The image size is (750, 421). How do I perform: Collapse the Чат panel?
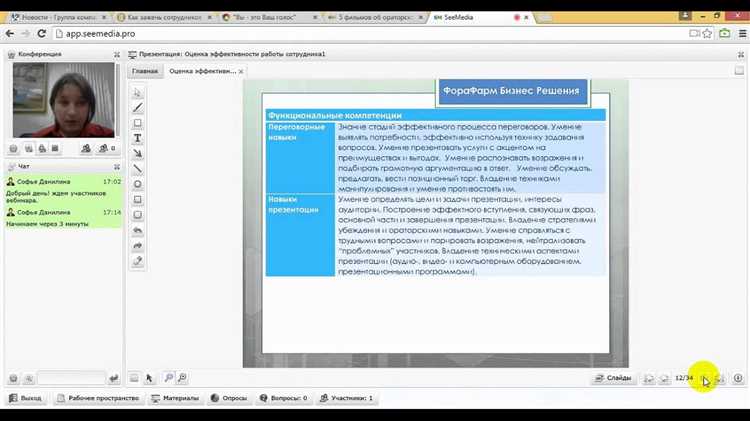[117, 167]
